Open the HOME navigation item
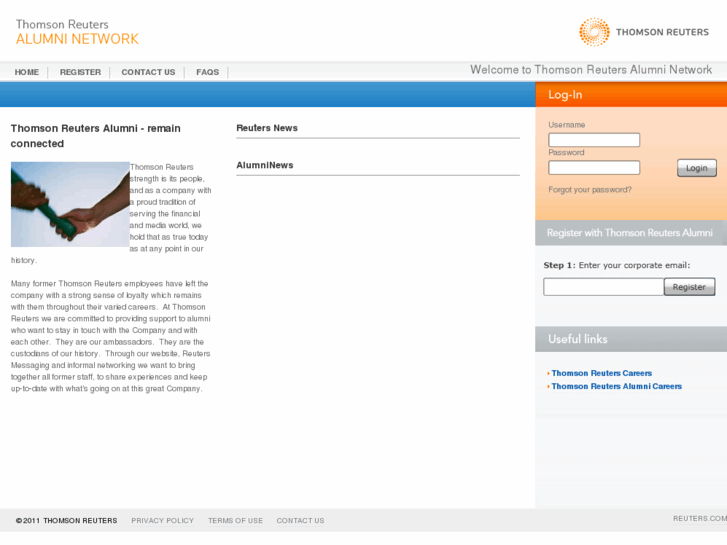 (x=26, y=72)
